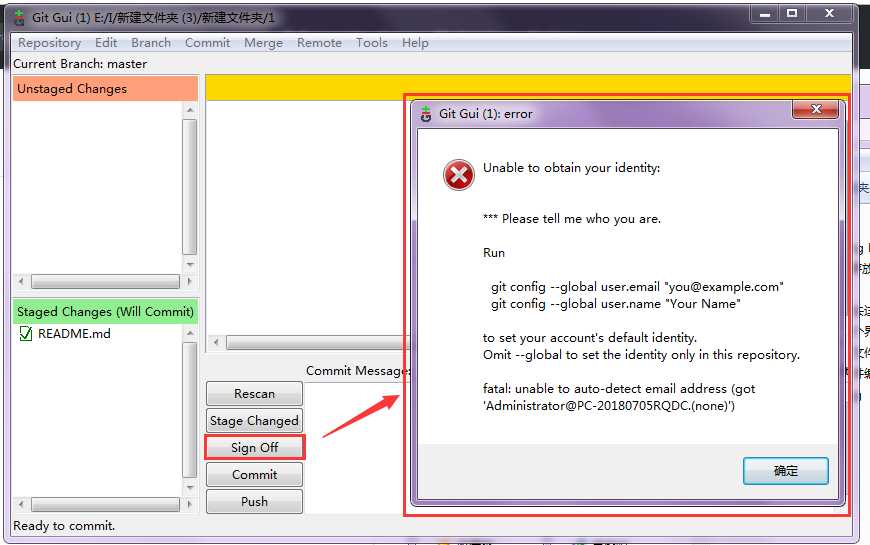870x545 pixels.
Task: Click the diff pane scroll-left arrow
Action: tap(216, 342)
